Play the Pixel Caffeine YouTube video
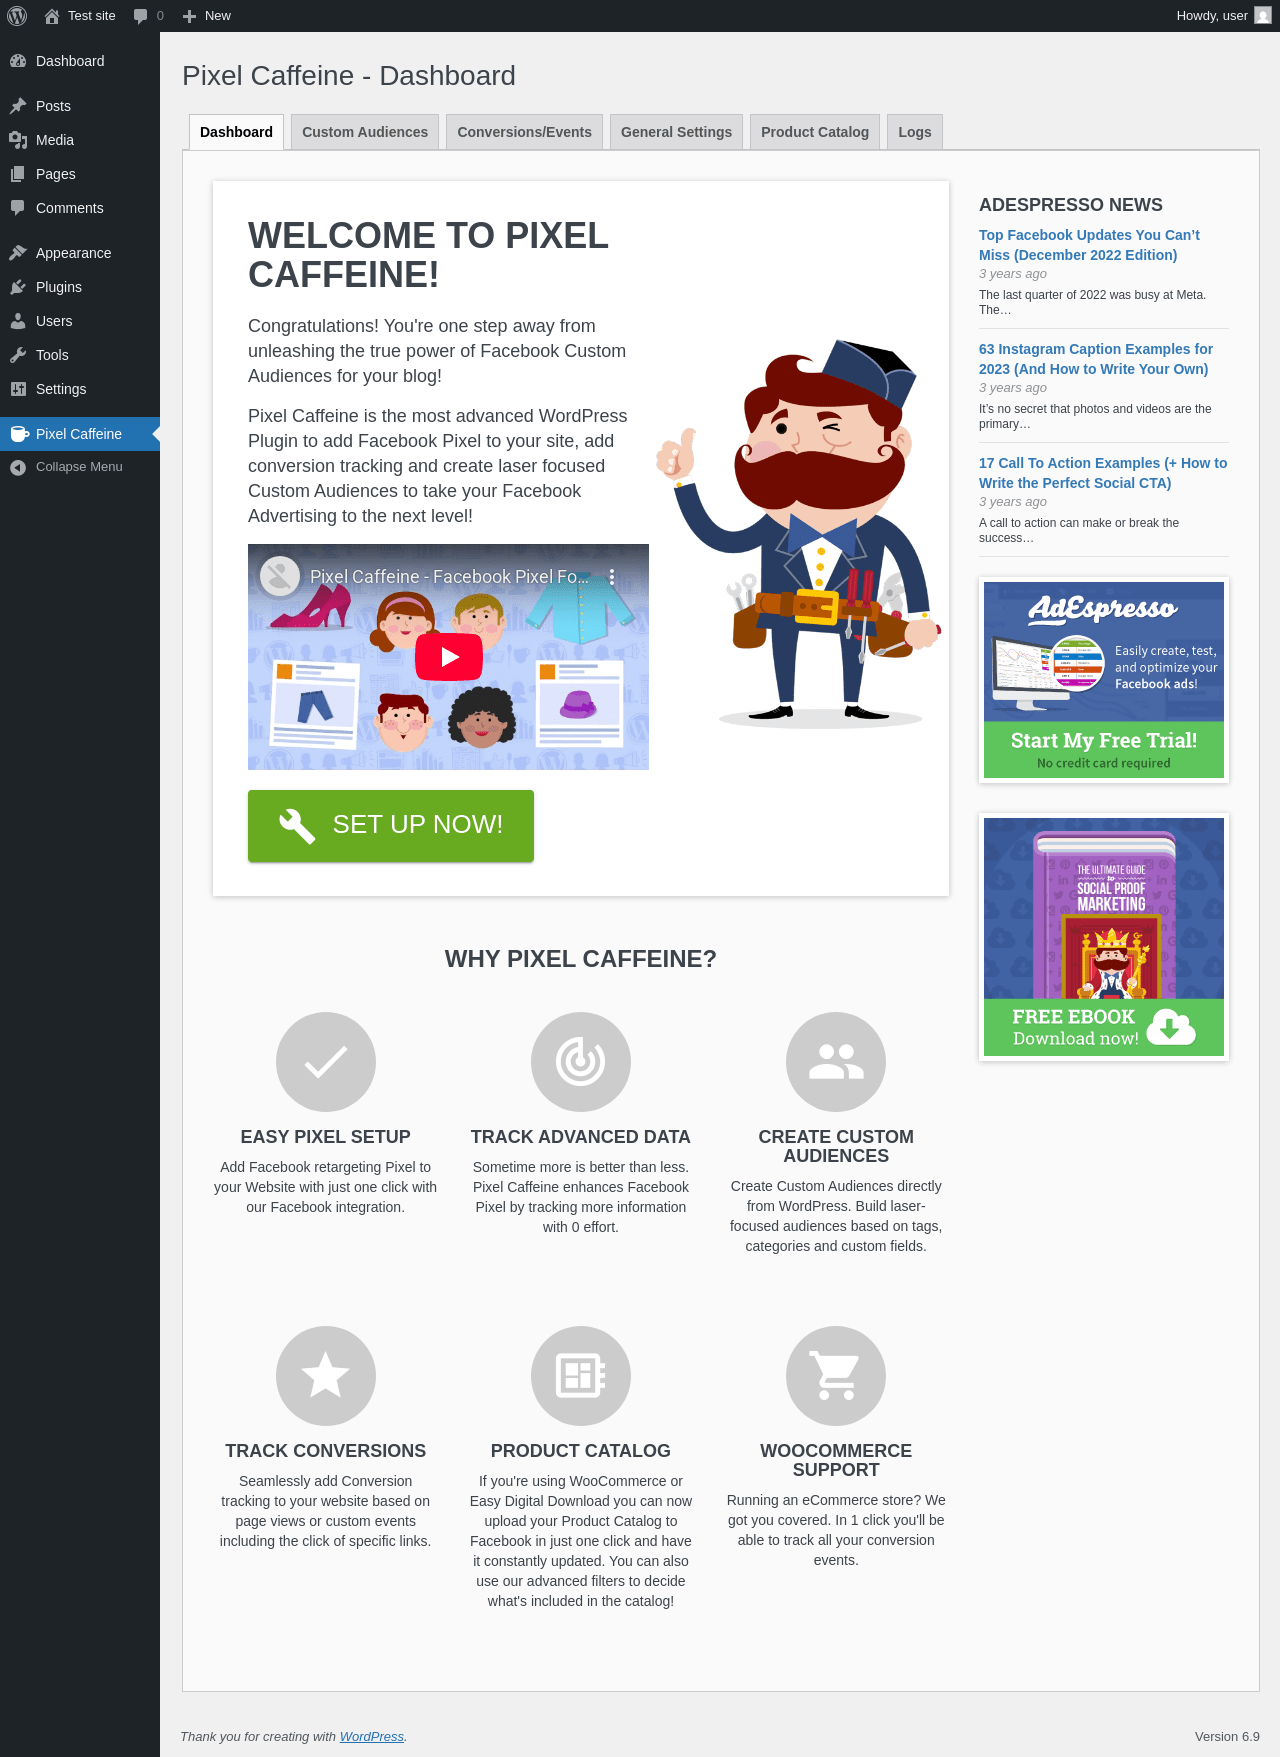The height and width of the screenshot is (1757, 1280). [x=449, y=657]
